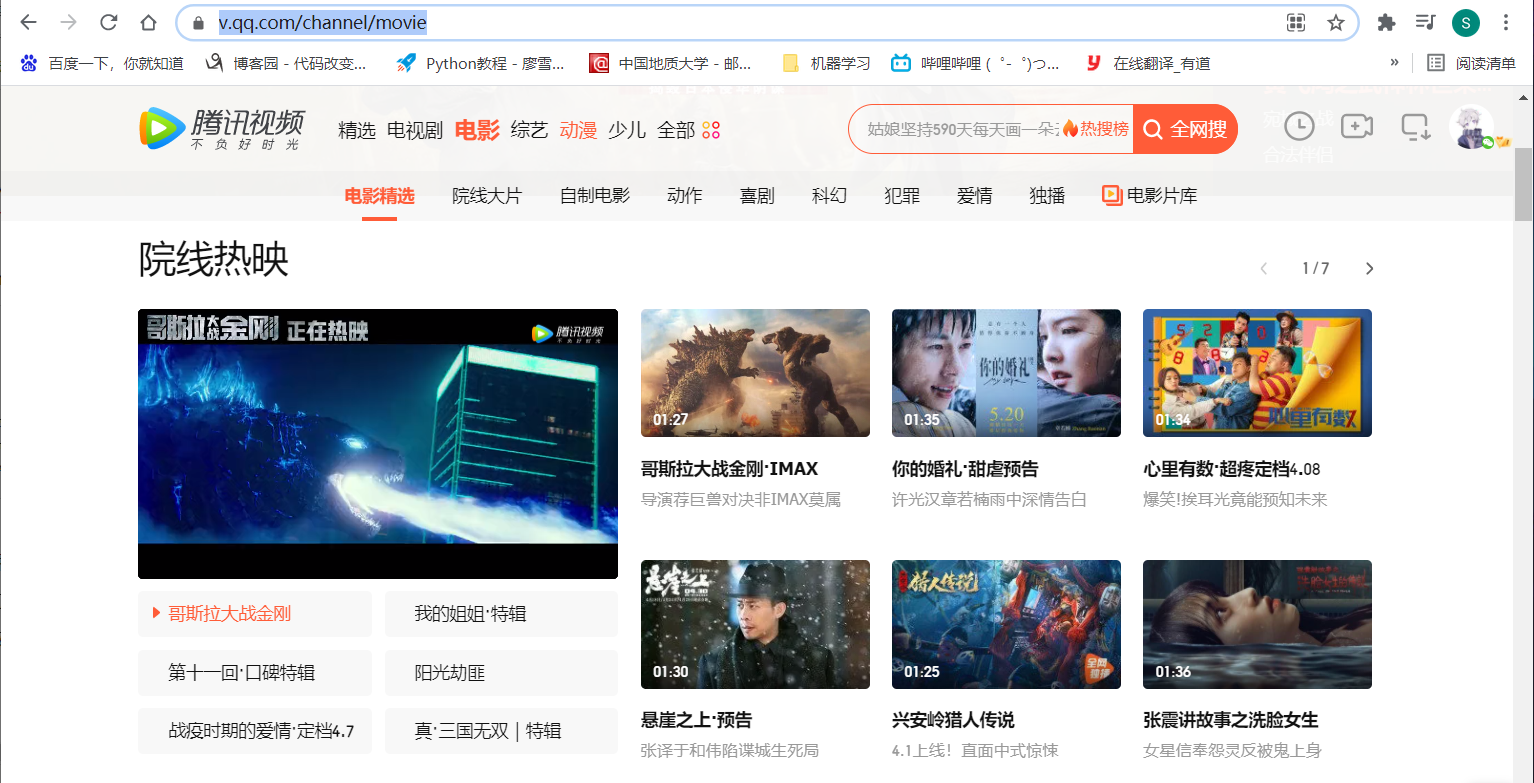Open 机器学习 bookmark folder
Image resolution: width=1534 pixels, height=783 pixels.
[x=826, y=63]
